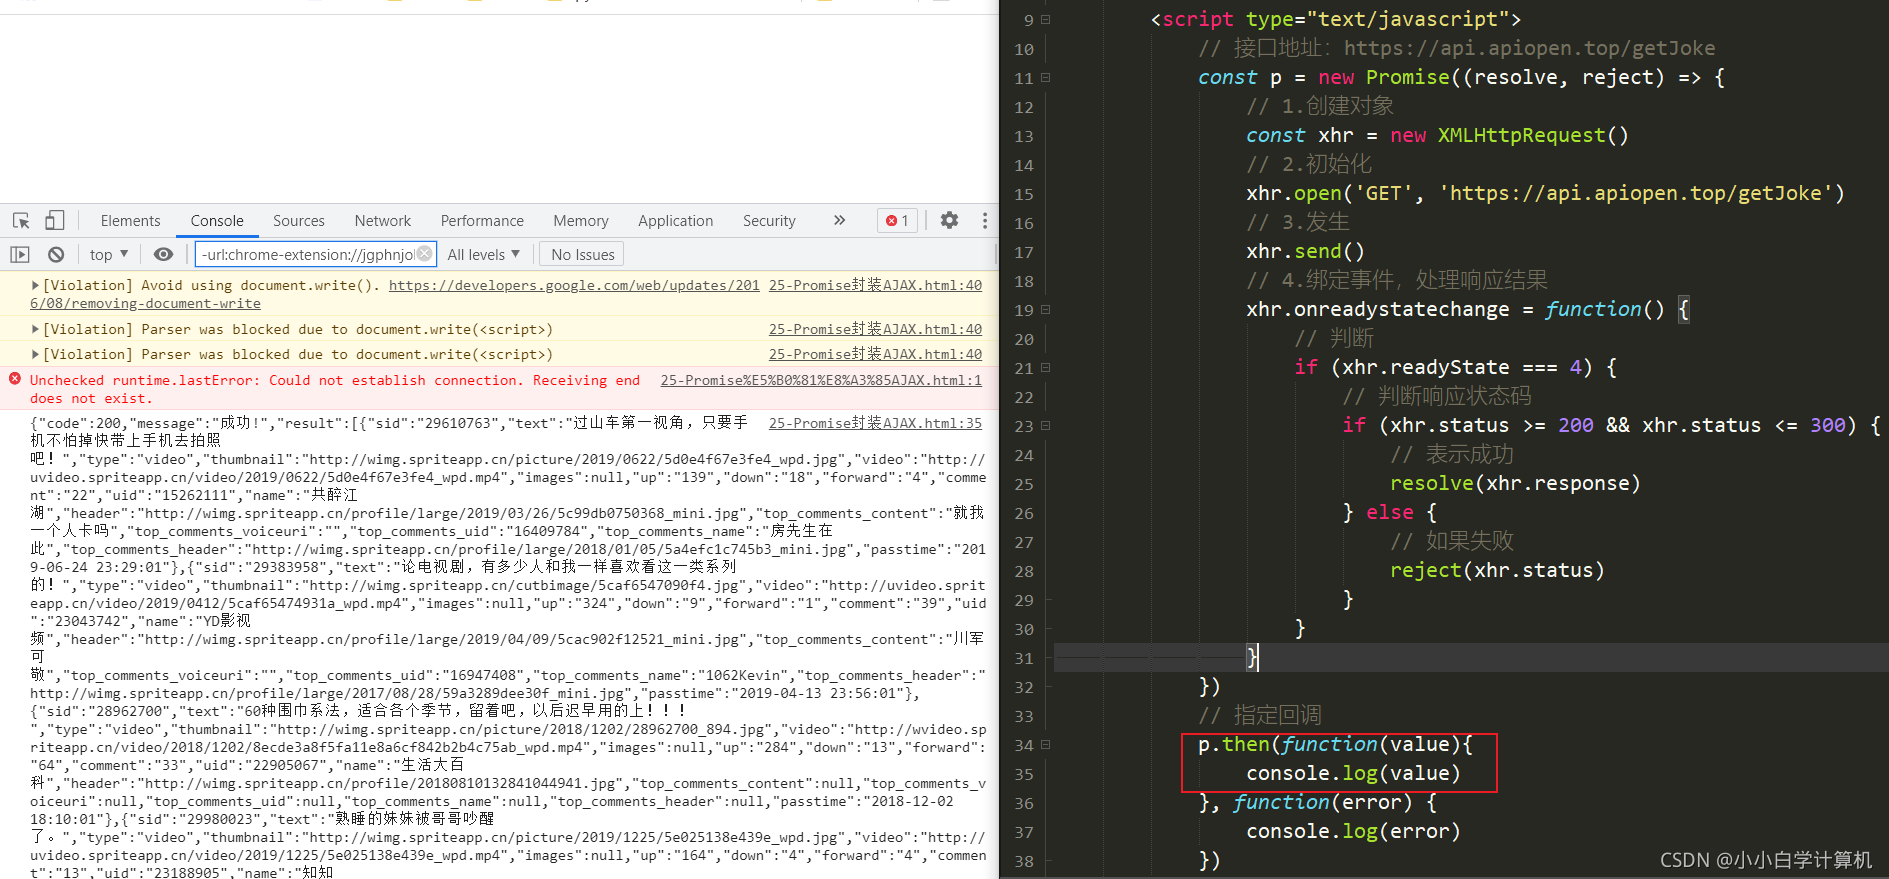Click 'xhr.send()' on line 17

(x=1305, y=251)
